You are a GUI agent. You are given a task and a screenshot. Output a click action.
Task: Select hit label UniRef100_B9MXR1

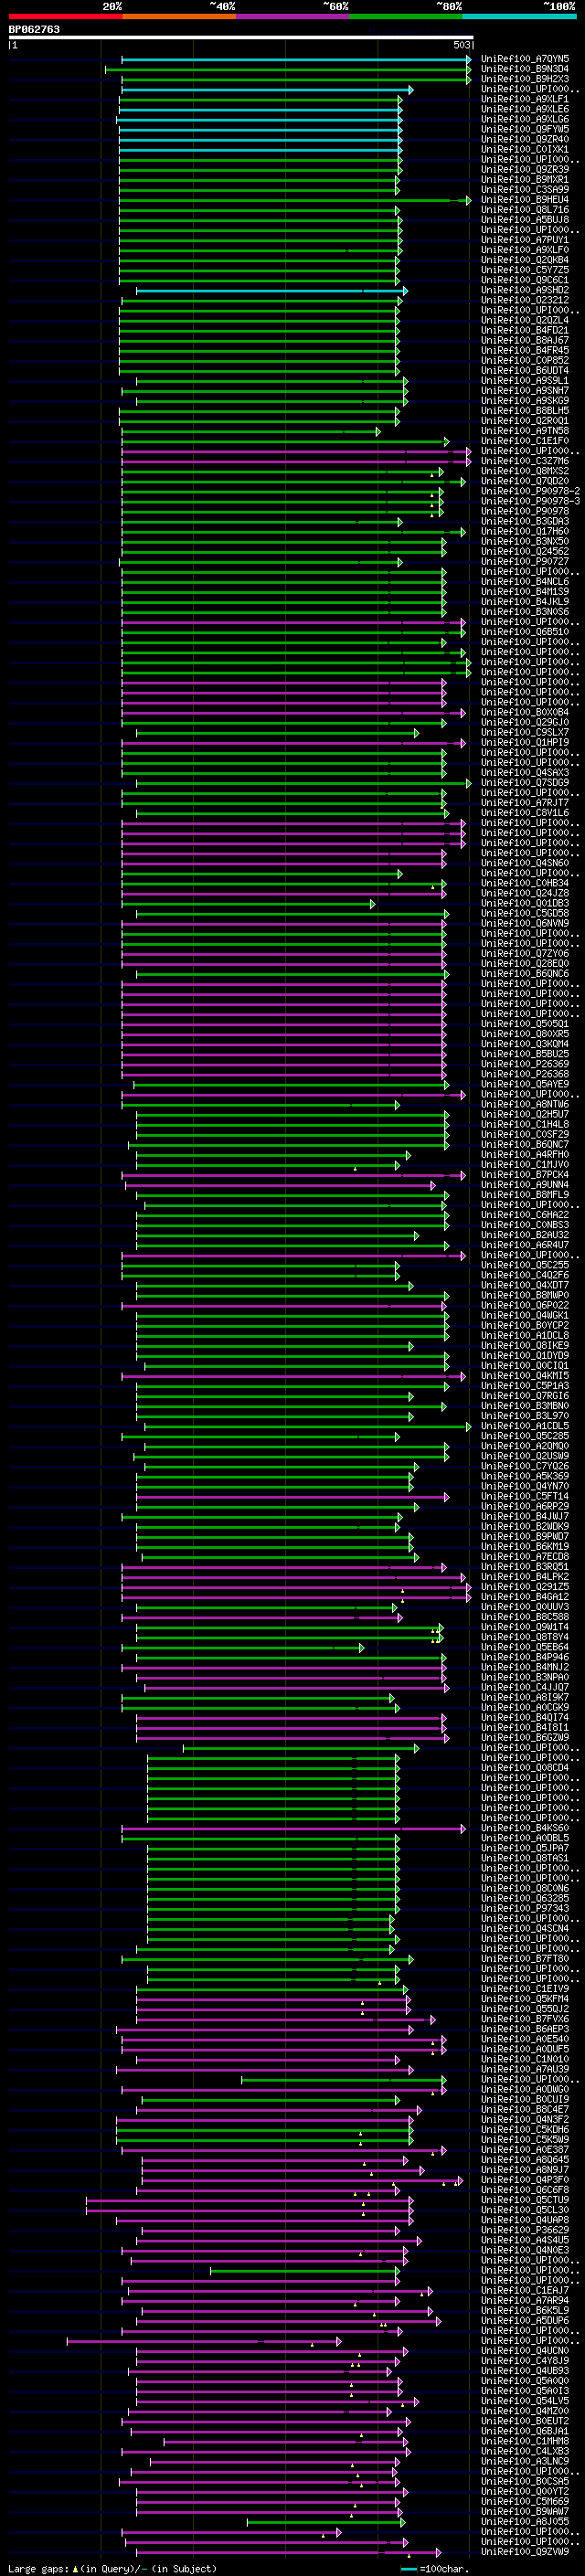(525, 179)
